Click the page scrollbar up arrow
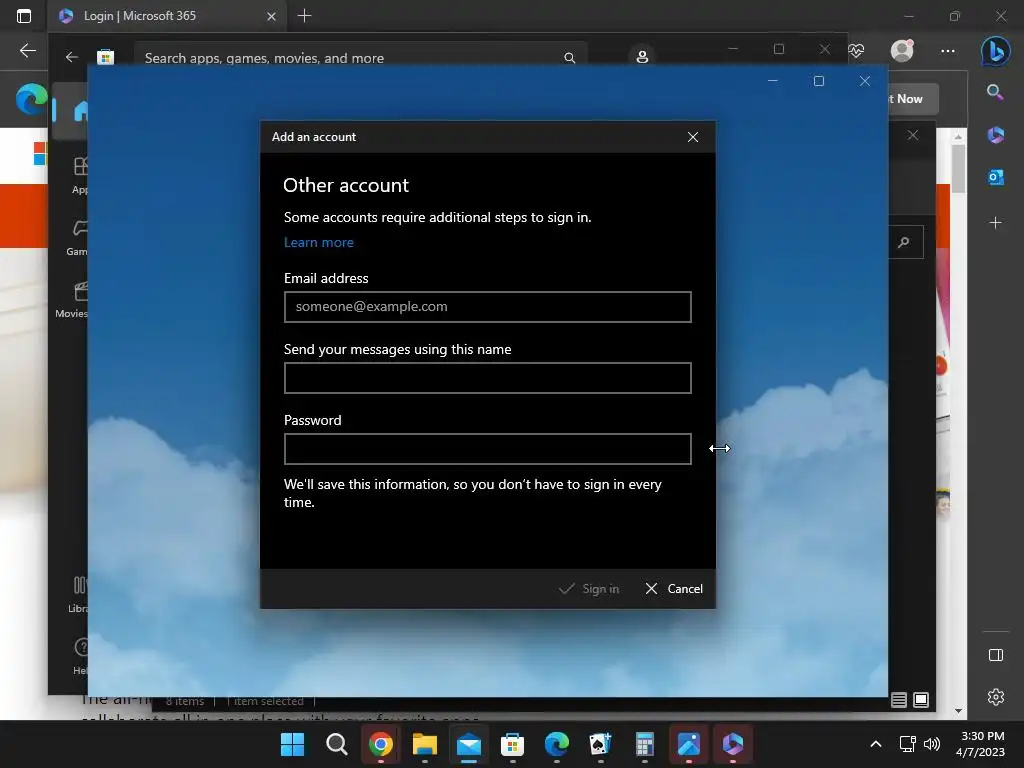The width and height of the screenshot is (1024, 768). tap(958, 137)
